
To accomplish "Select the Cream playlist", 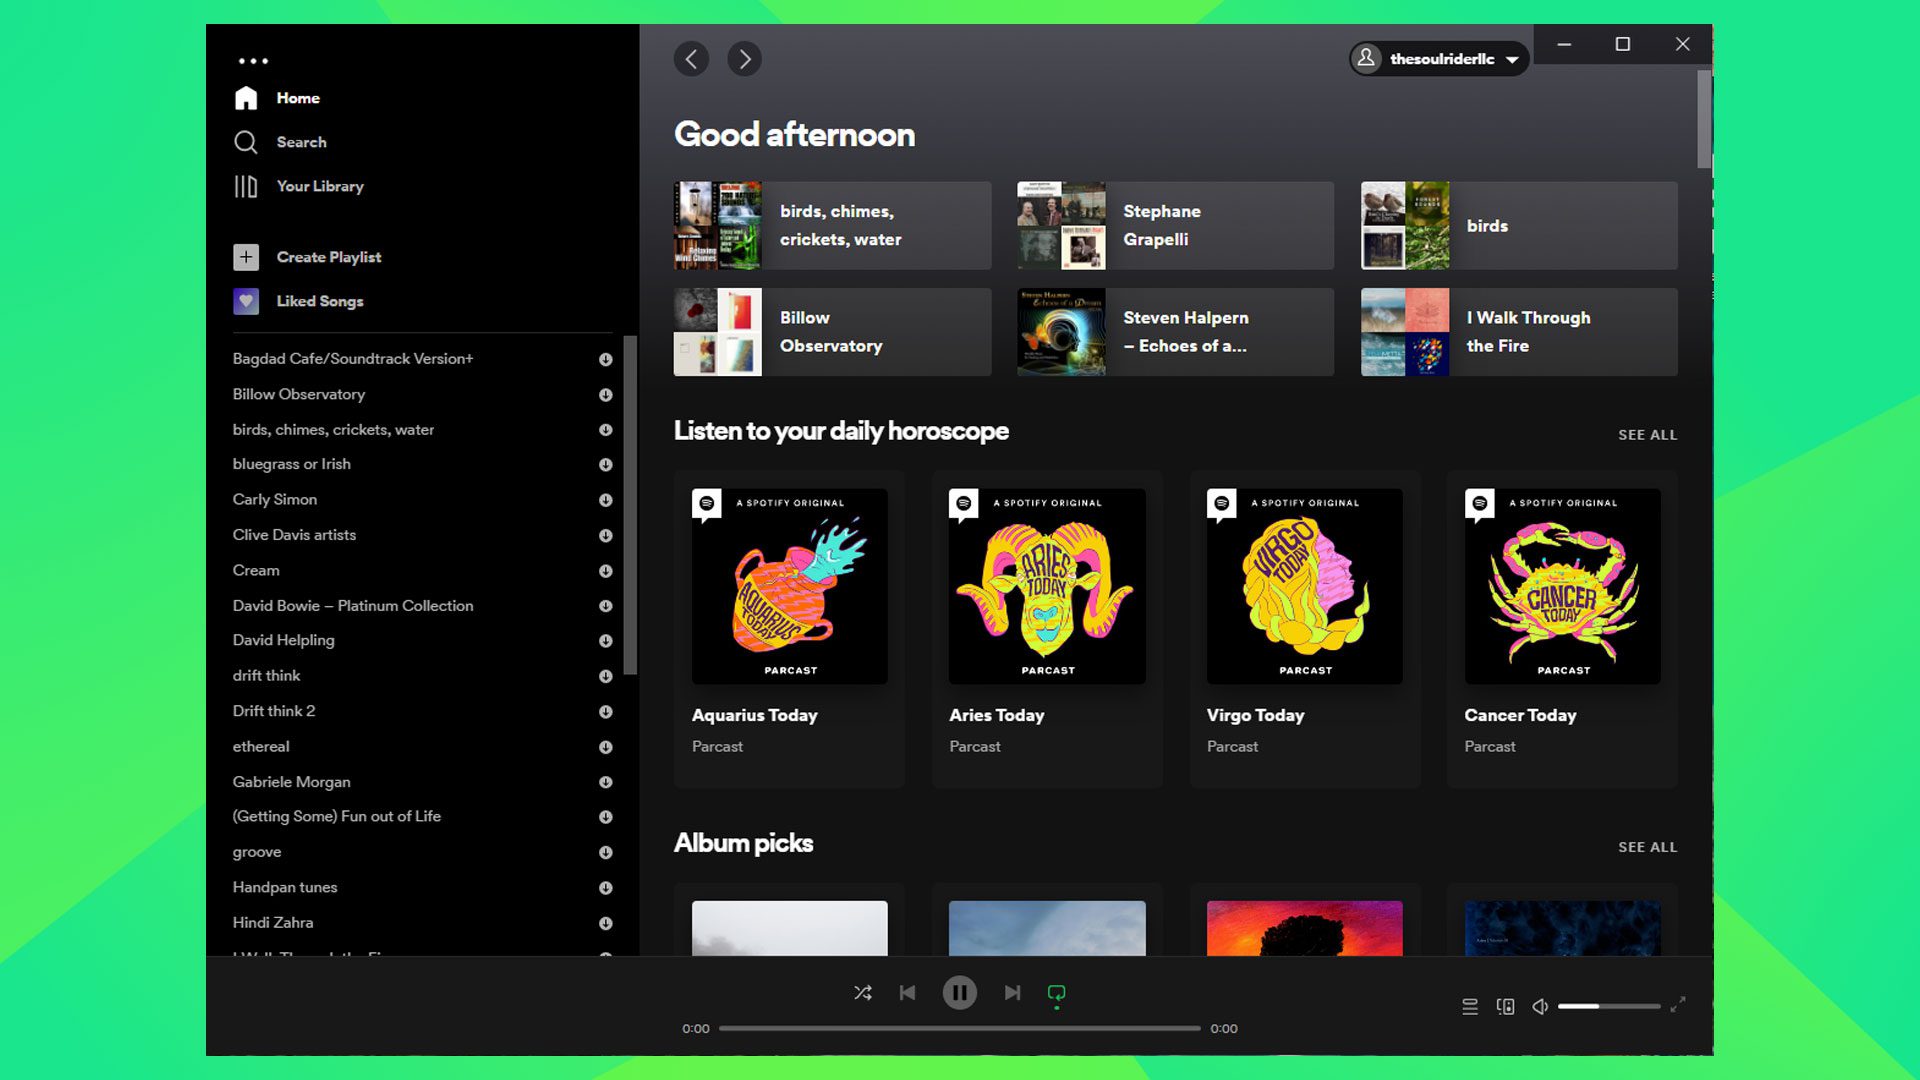I will 256,570.
